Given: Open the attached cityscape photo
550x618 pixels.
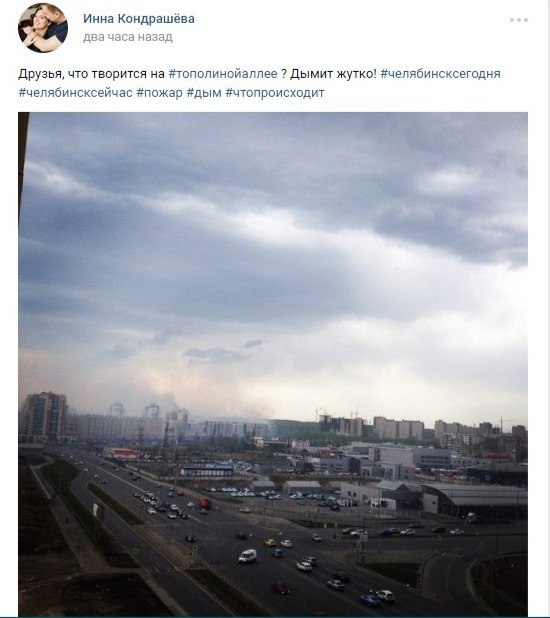Looking at the screenshot, I should pyautogui.click(x=273, y=364).
